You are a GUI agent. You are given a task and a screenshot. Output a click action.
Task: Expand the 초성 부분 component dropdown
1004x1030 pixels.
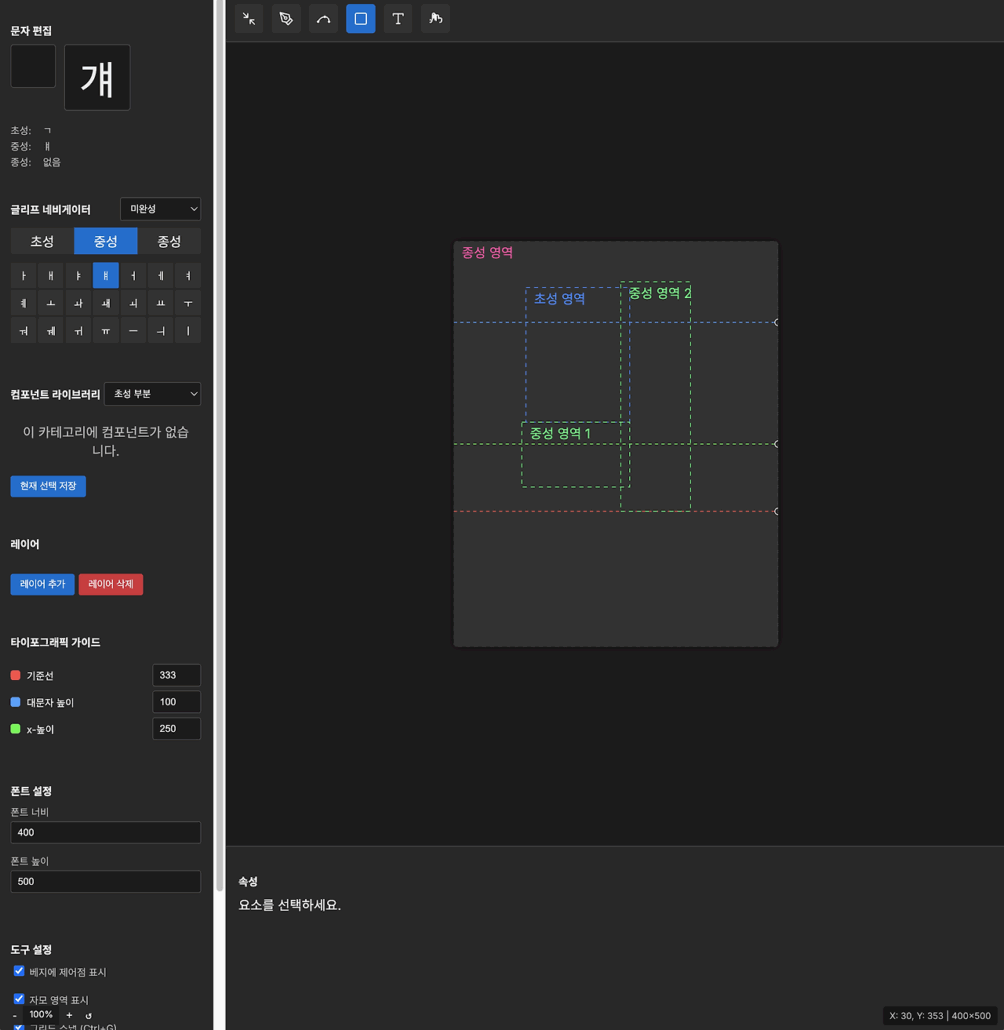pos(152,394)
